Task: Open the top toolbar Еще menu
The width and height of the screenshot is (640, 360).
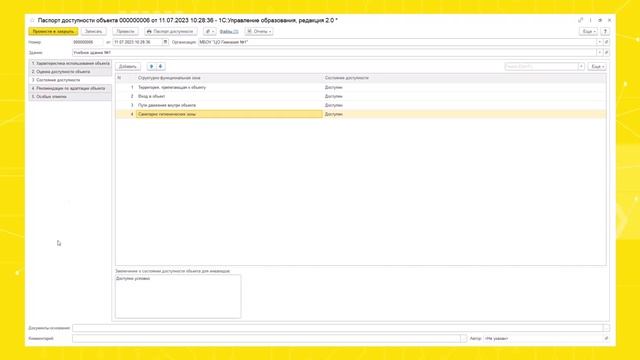Action: coord(589,31)
